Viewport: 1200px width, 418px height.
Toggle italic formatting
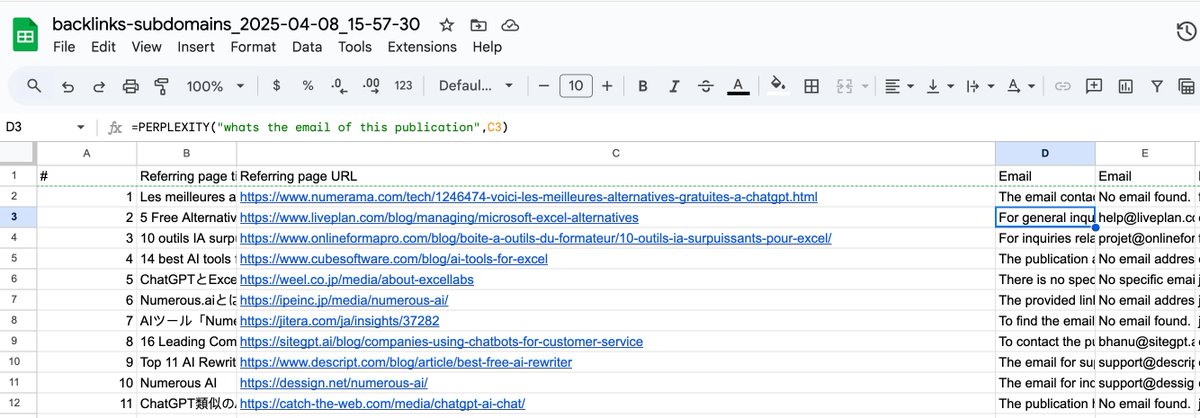(674, 86)
